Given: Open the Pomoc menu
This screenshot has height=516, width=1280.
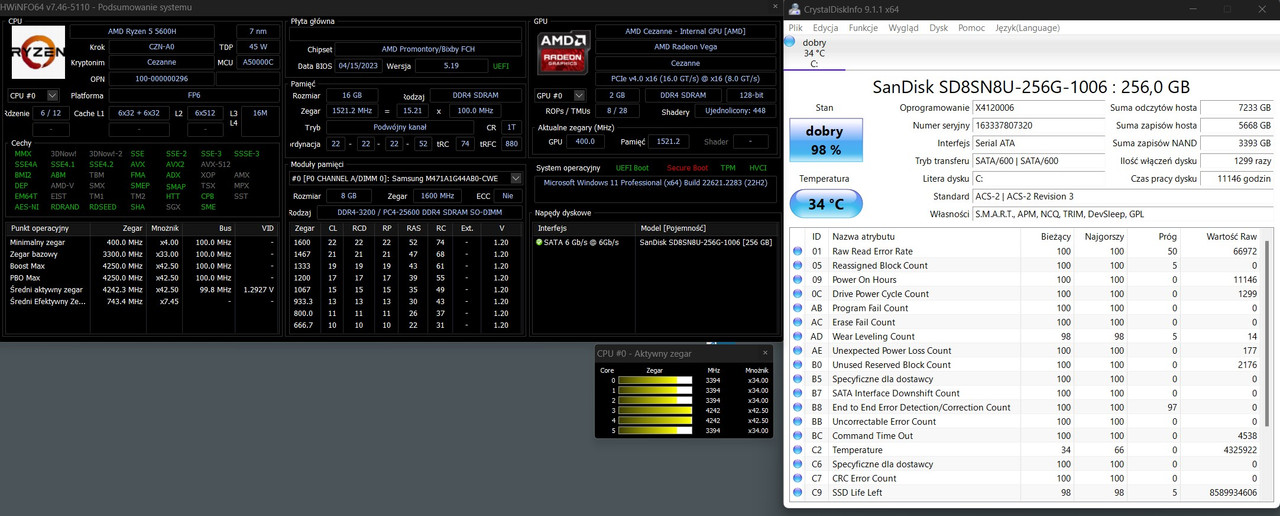Looking at the screenshot, I should tap(971, 28).
